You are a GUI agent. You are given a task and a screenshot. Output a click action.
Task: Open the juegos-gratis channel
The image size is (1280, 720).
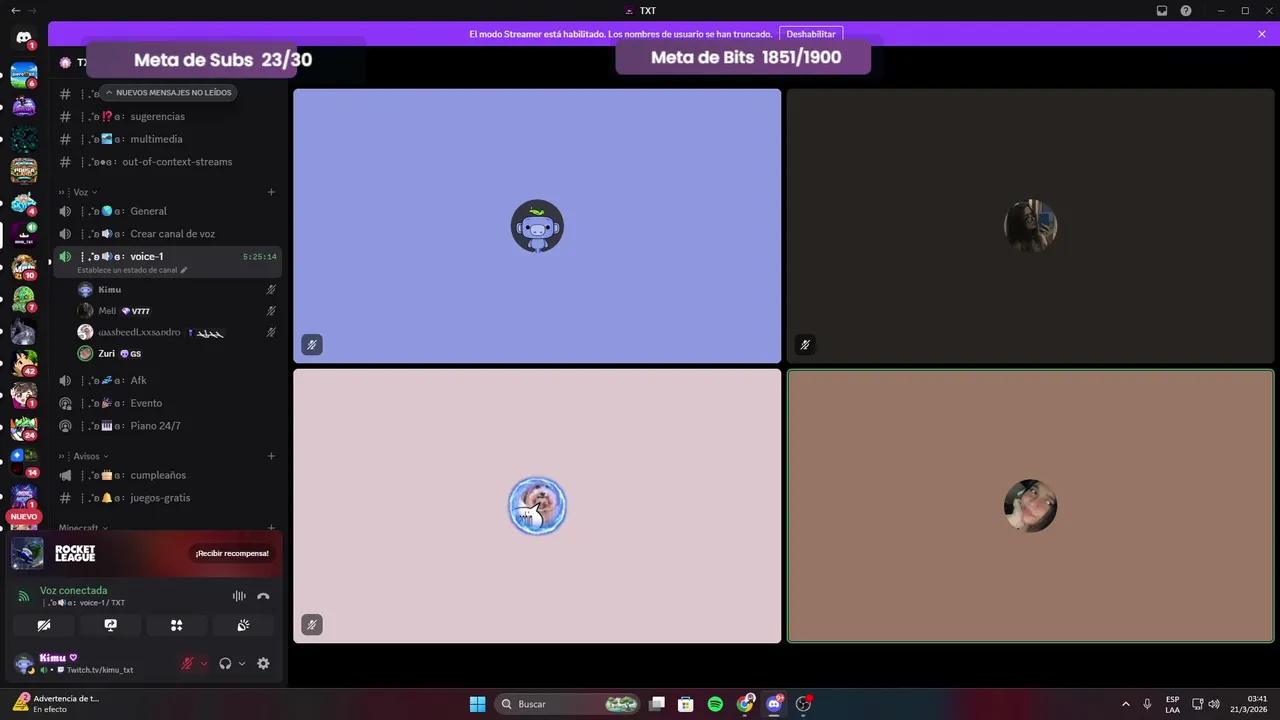168,498
